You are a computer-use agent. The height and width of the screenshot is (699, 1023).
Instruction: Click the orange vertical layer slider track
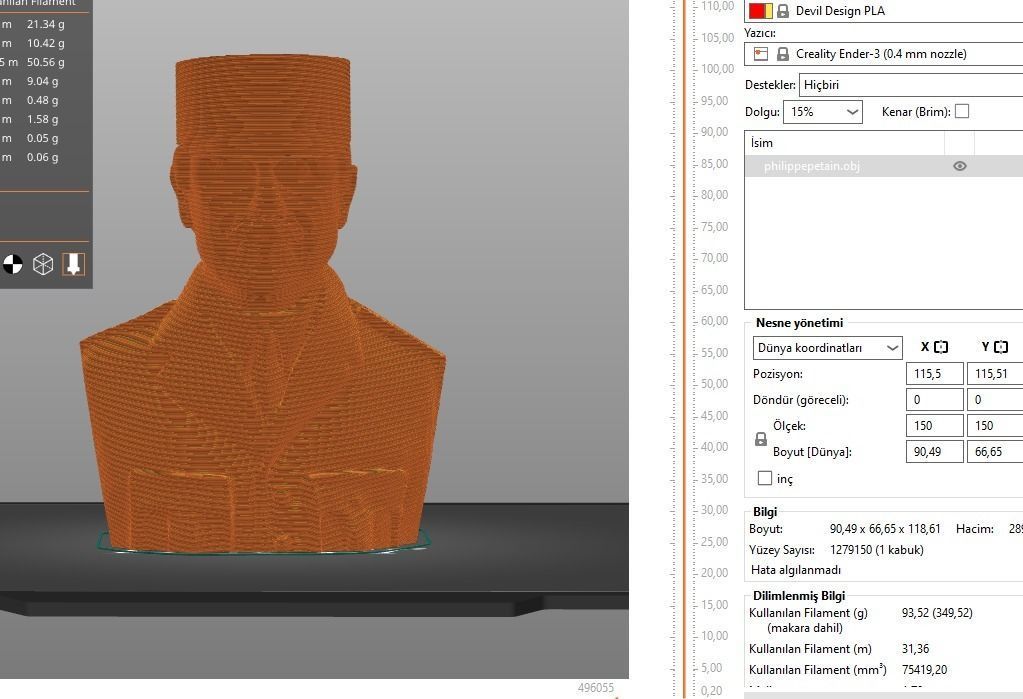pos(684,349)
